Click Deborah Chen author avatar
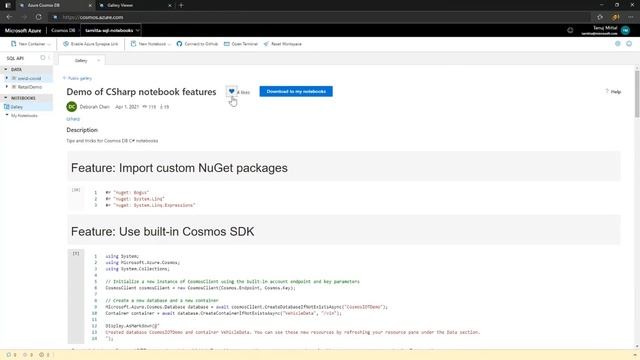Image resolution: width=640 pixels, height=360 pixels. click(71, 107)
